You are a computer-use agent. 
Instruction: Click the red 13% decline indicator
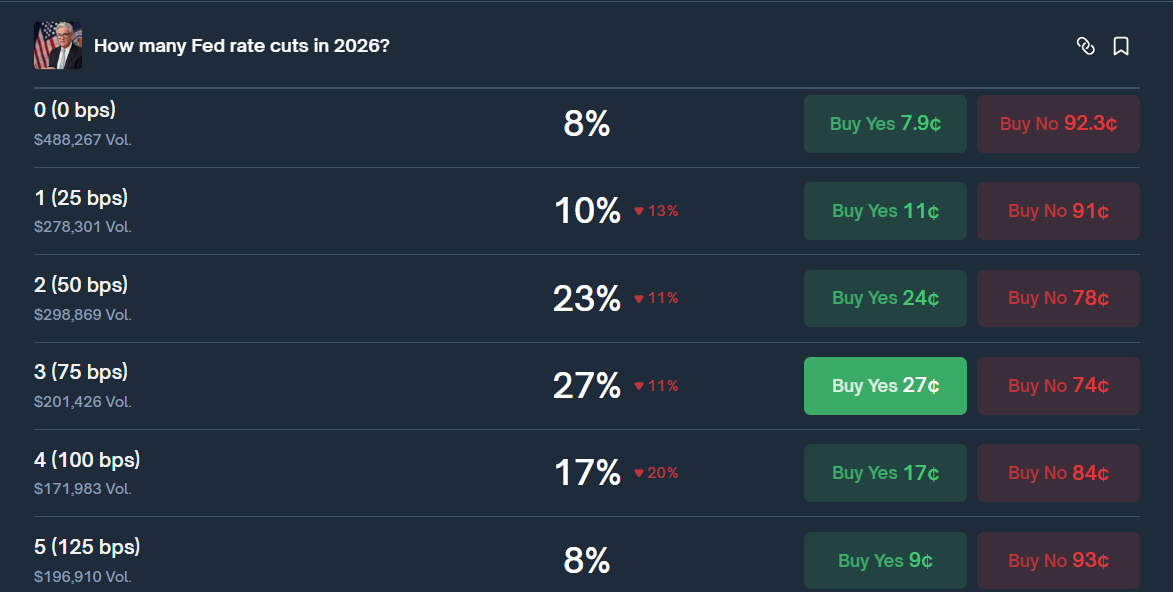(x=655, y=211)
